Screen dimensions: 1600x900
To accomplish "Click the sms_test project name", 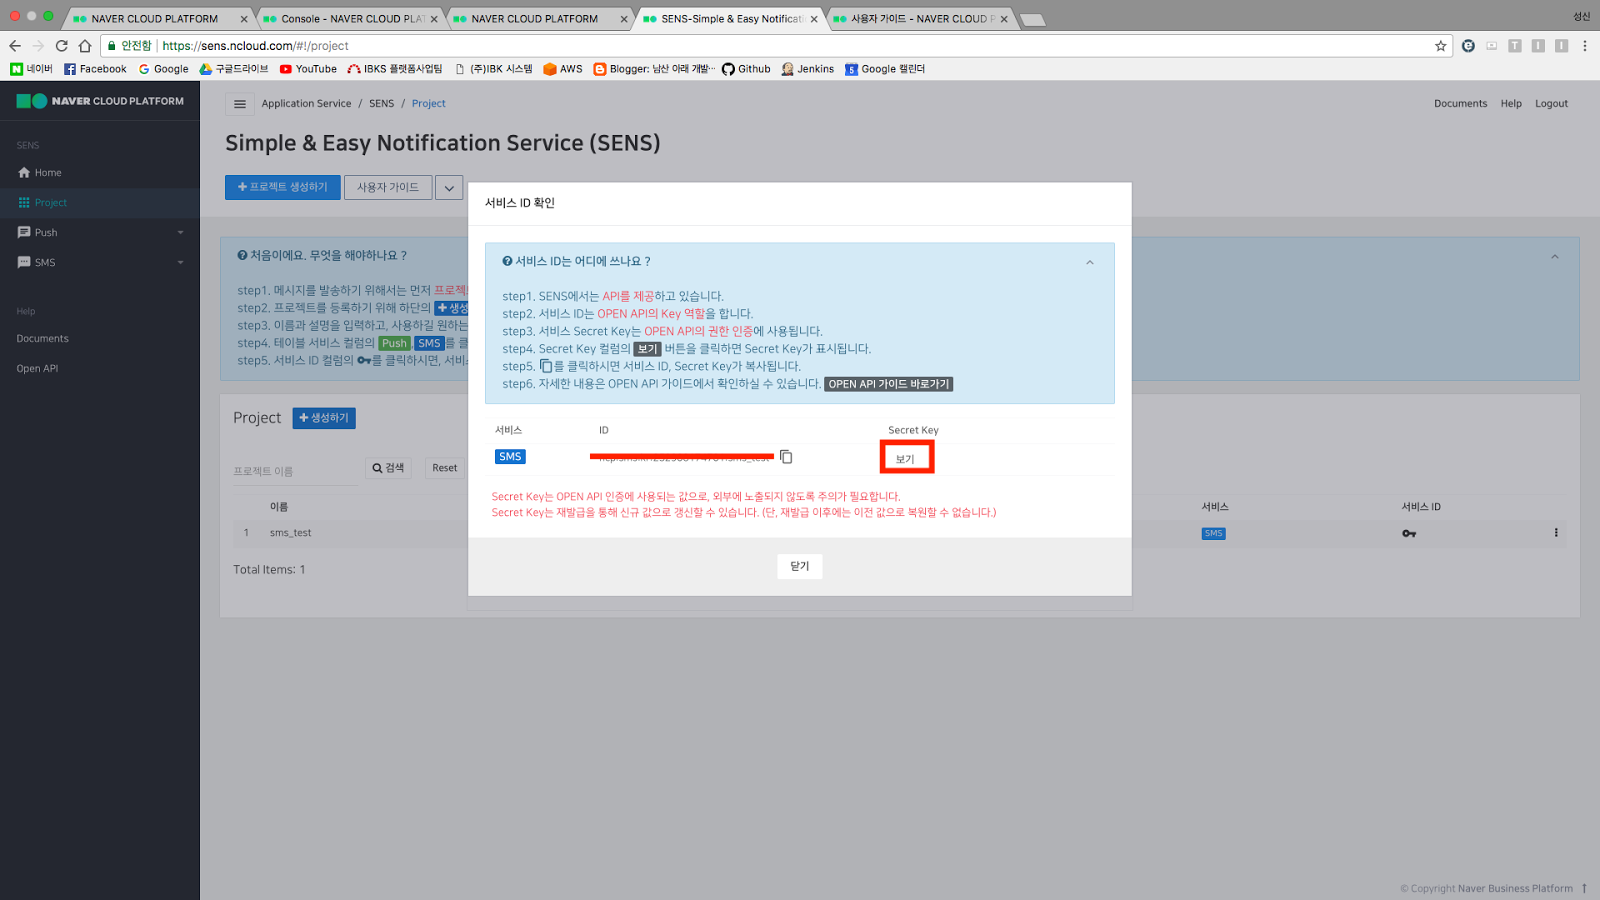I will click(290, 533).
